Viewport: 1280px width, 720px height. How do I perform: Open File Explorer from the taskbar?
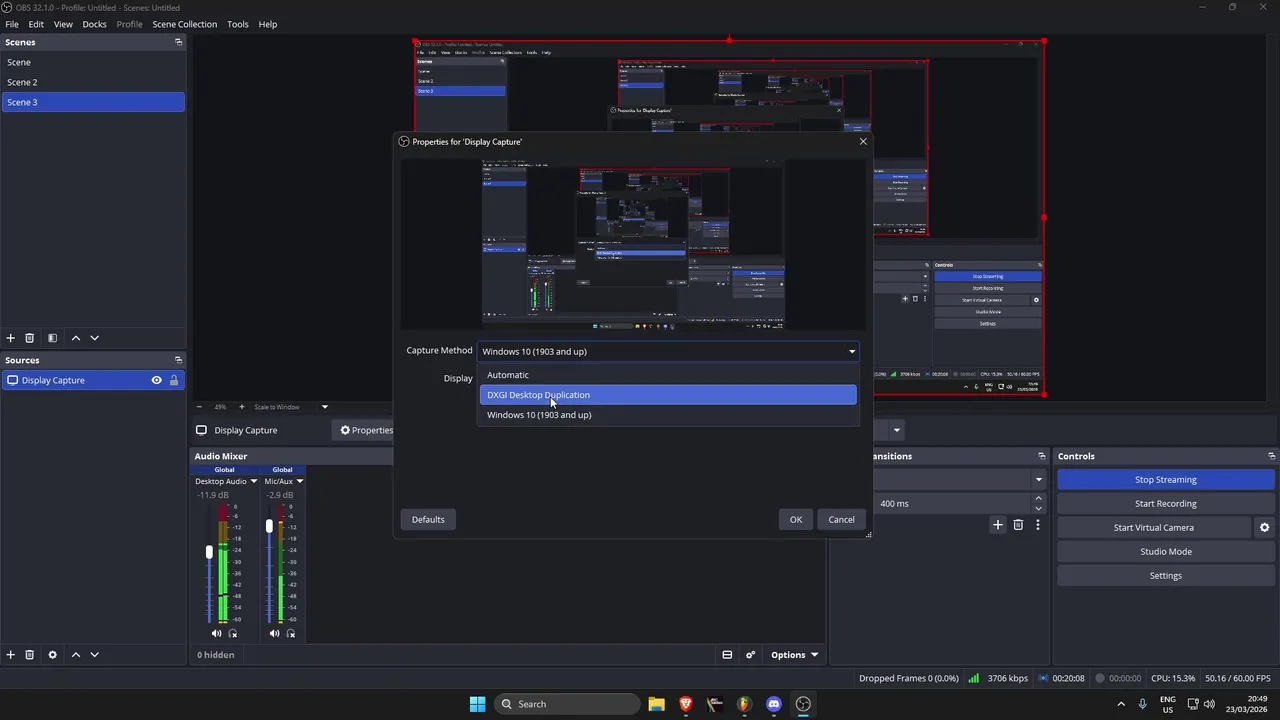click(656, 704)
